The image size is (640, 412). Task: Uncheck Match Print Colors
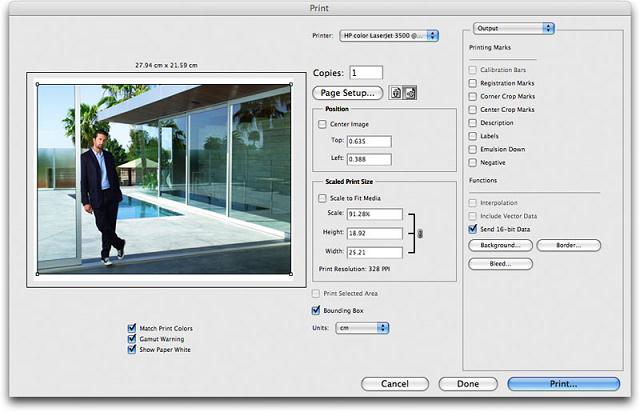tap(132, 328)
